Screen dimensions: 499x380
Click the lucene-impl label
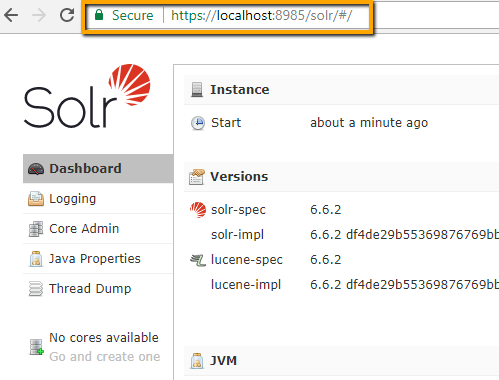point(246,285)
